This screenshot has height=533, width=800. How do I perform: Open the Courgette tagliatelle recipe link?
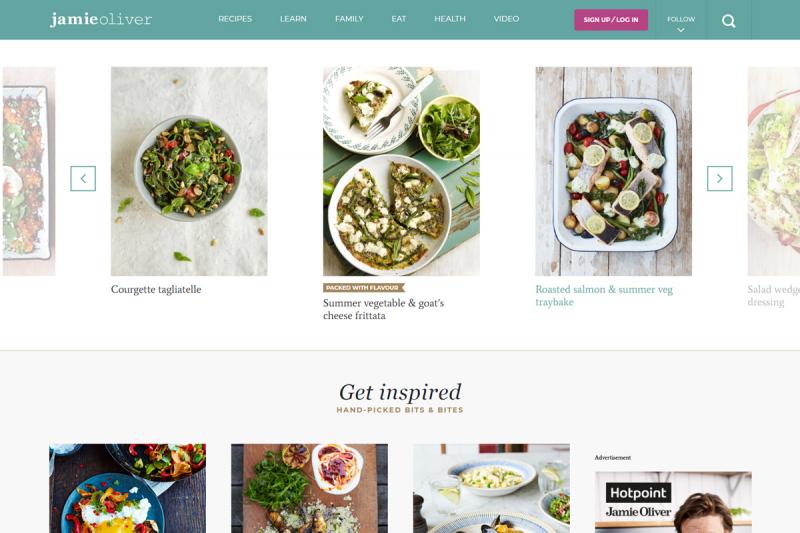click(156, 289)
